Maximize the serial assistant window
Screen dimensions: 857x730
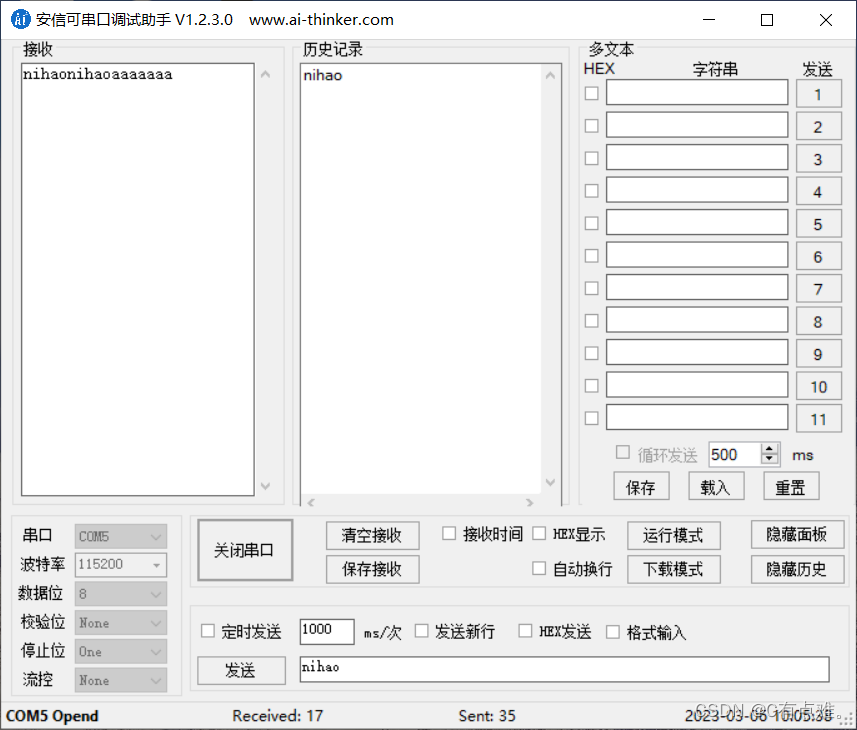pos(767,20)
